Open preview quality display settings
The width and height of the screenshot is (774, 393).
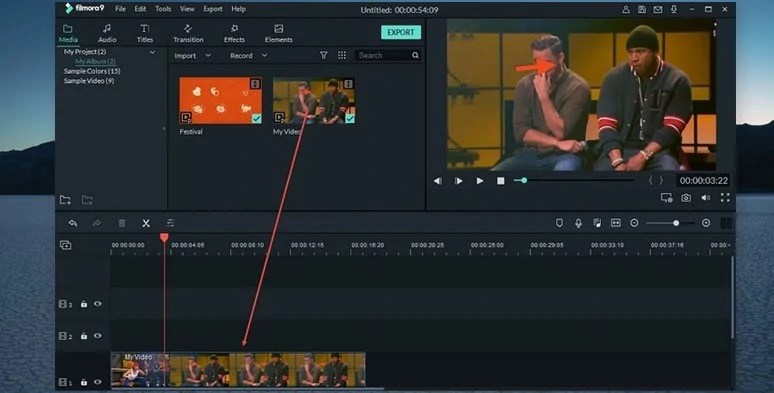pos(666,198)
